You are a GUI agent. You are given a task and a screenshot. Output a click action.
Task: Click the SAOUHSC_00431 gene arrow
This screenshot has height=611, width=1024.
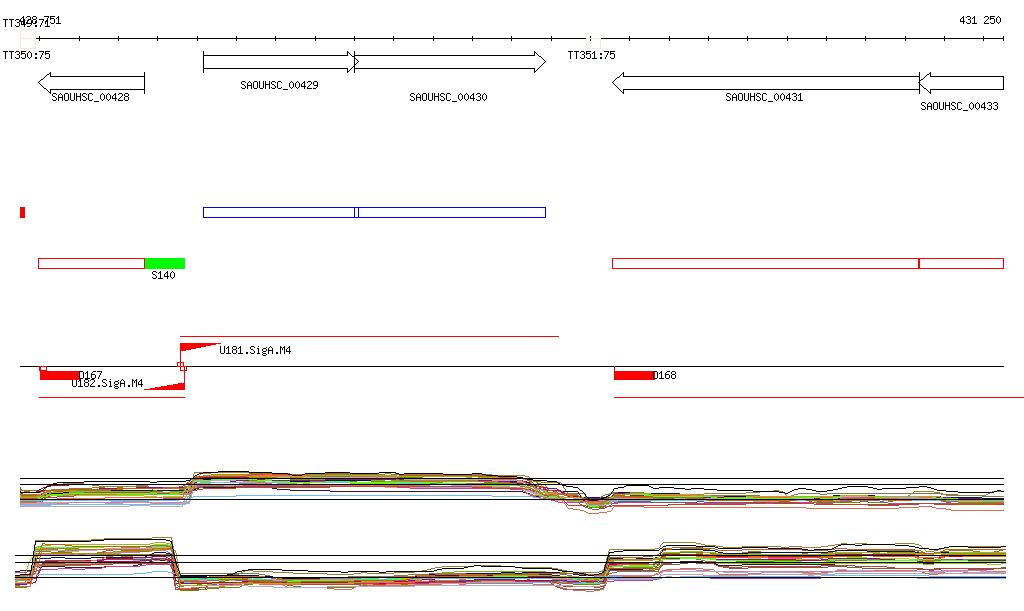[765, 83]
